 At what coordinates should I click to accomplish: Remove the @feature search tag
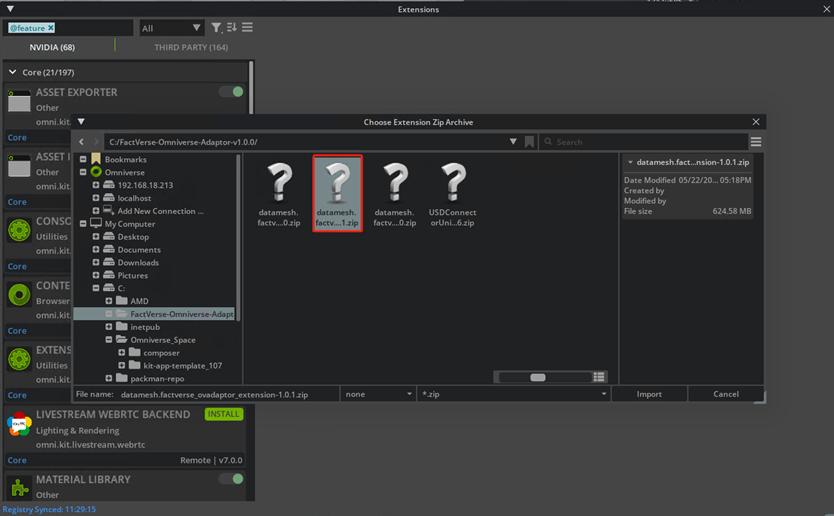click(x=51, y=28)
